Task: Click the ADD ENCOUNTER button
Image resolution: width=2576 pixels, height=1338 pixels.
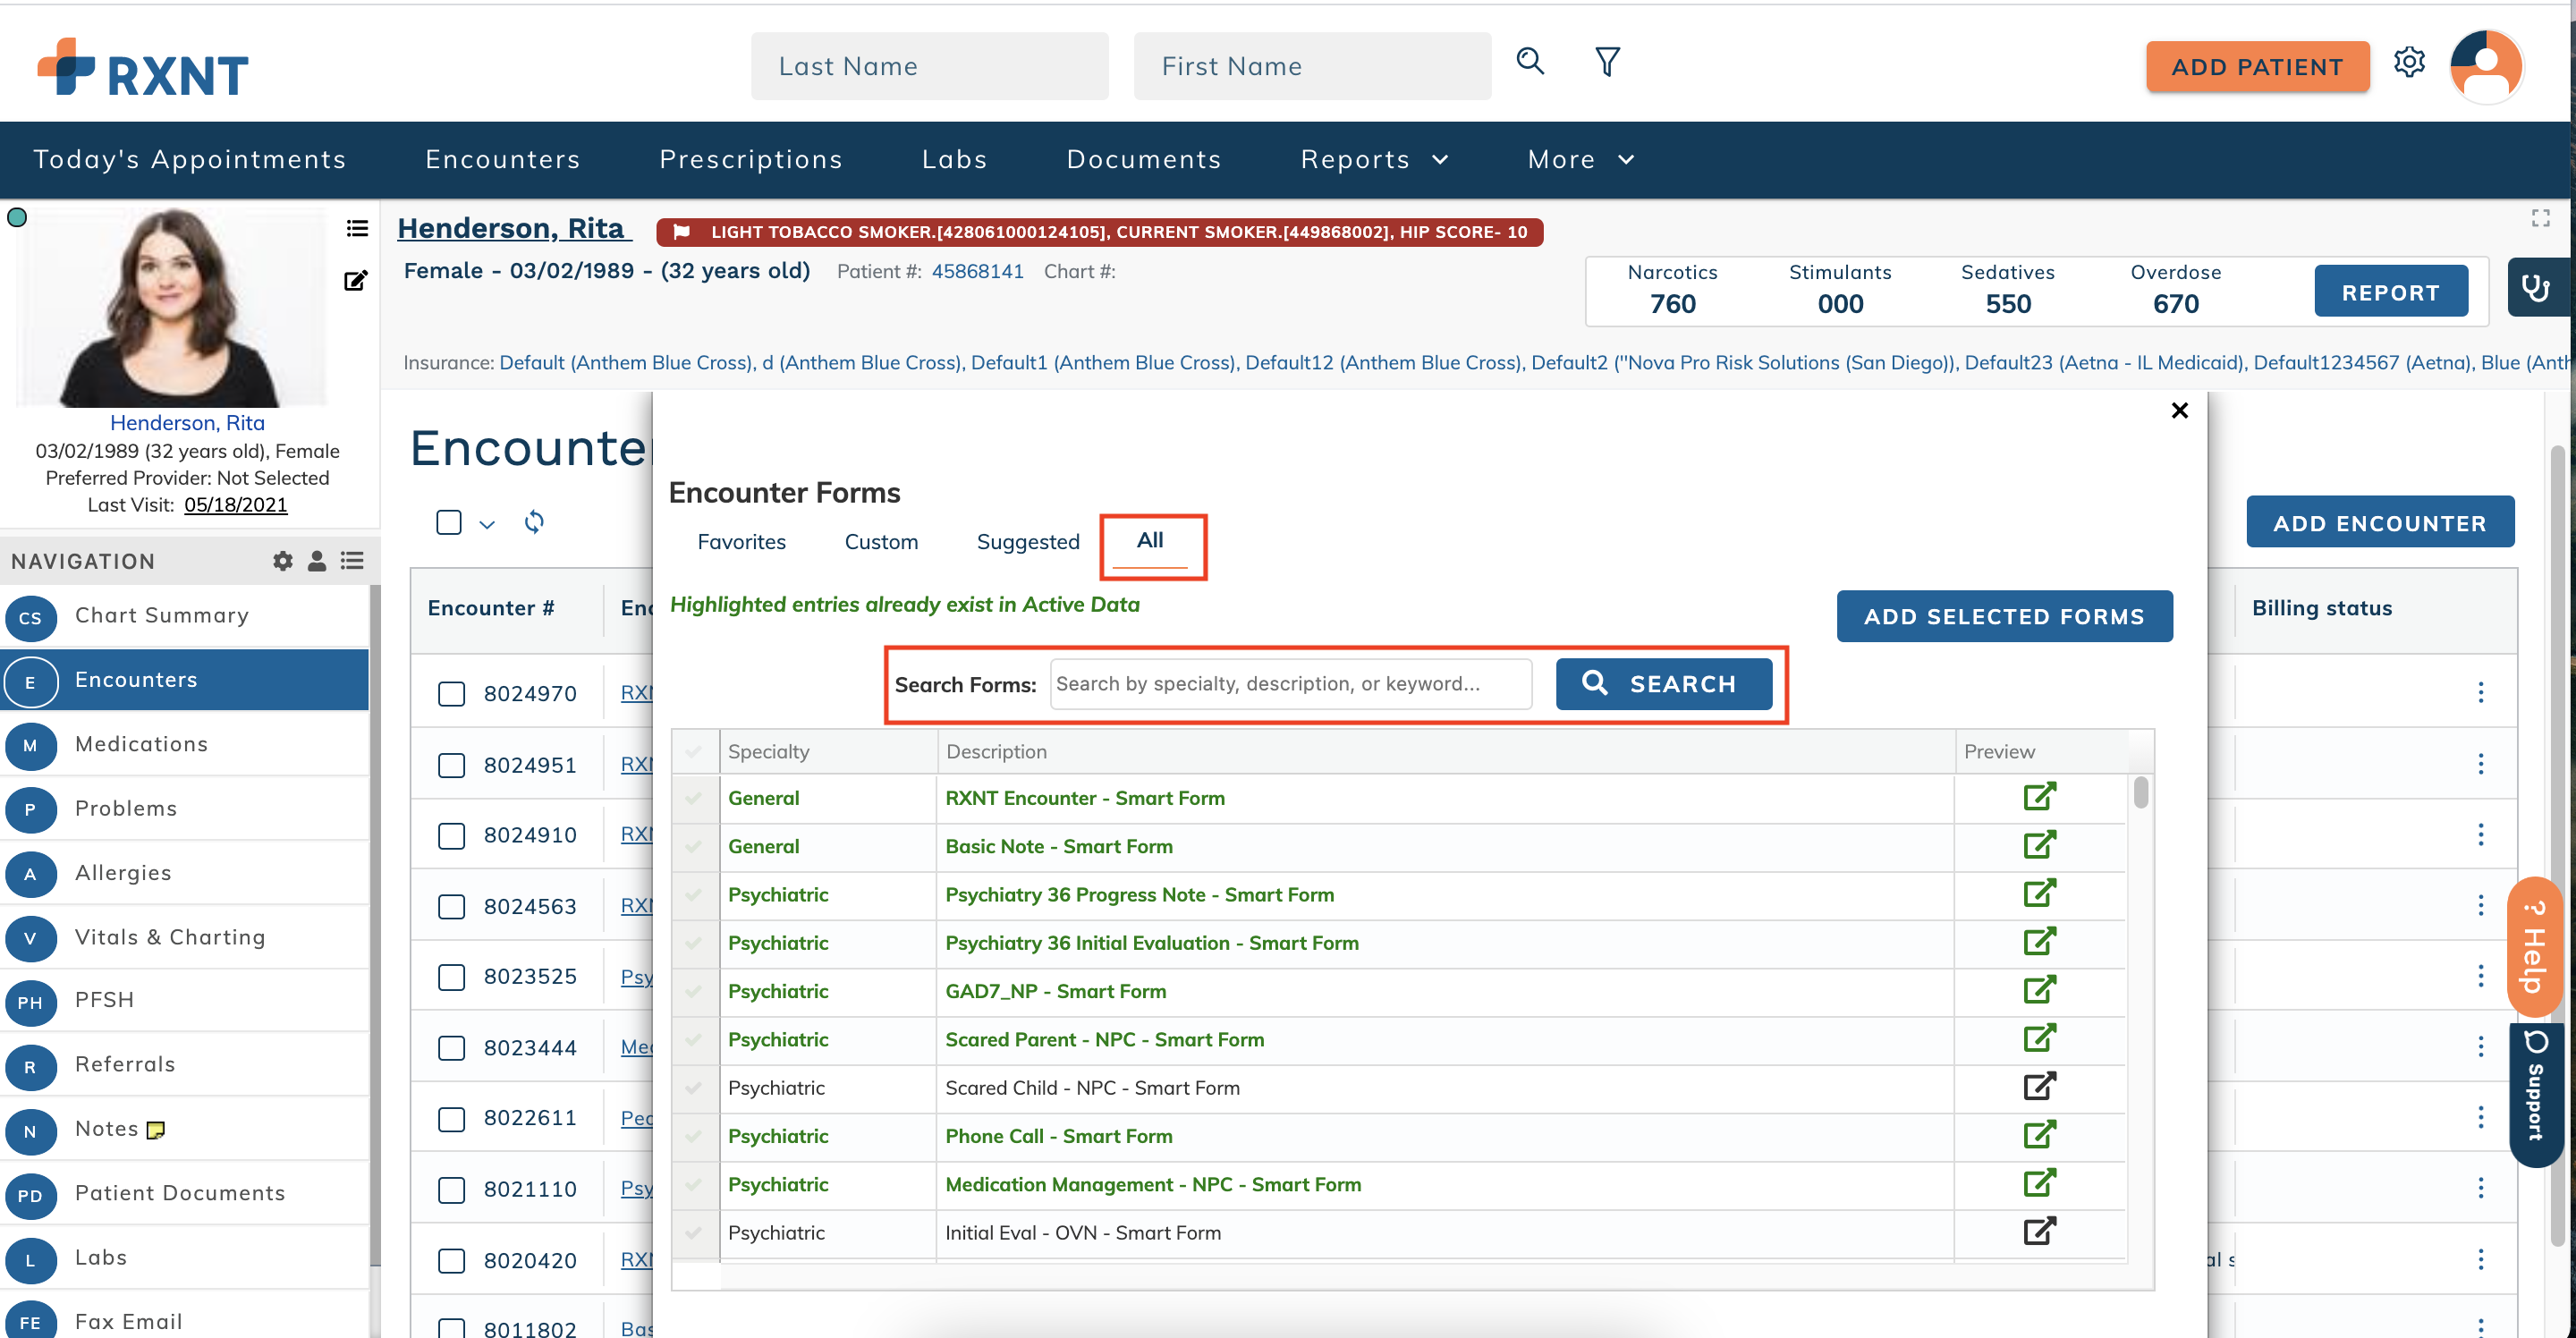Action: (x=2381, y=522)
